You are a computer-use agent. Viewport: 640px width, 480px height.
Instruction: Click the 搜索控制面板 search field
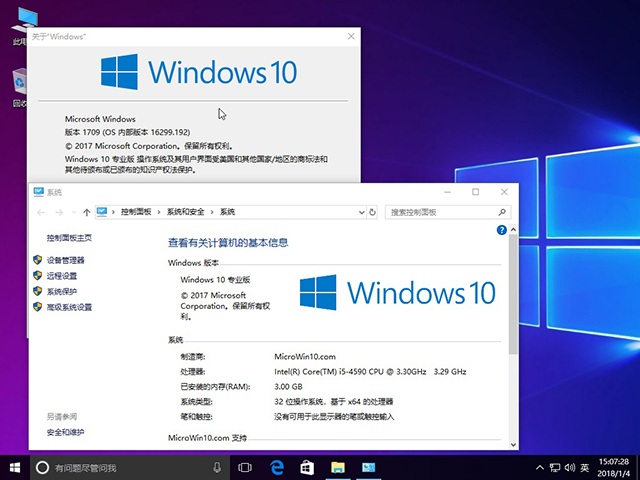point(441,212)
